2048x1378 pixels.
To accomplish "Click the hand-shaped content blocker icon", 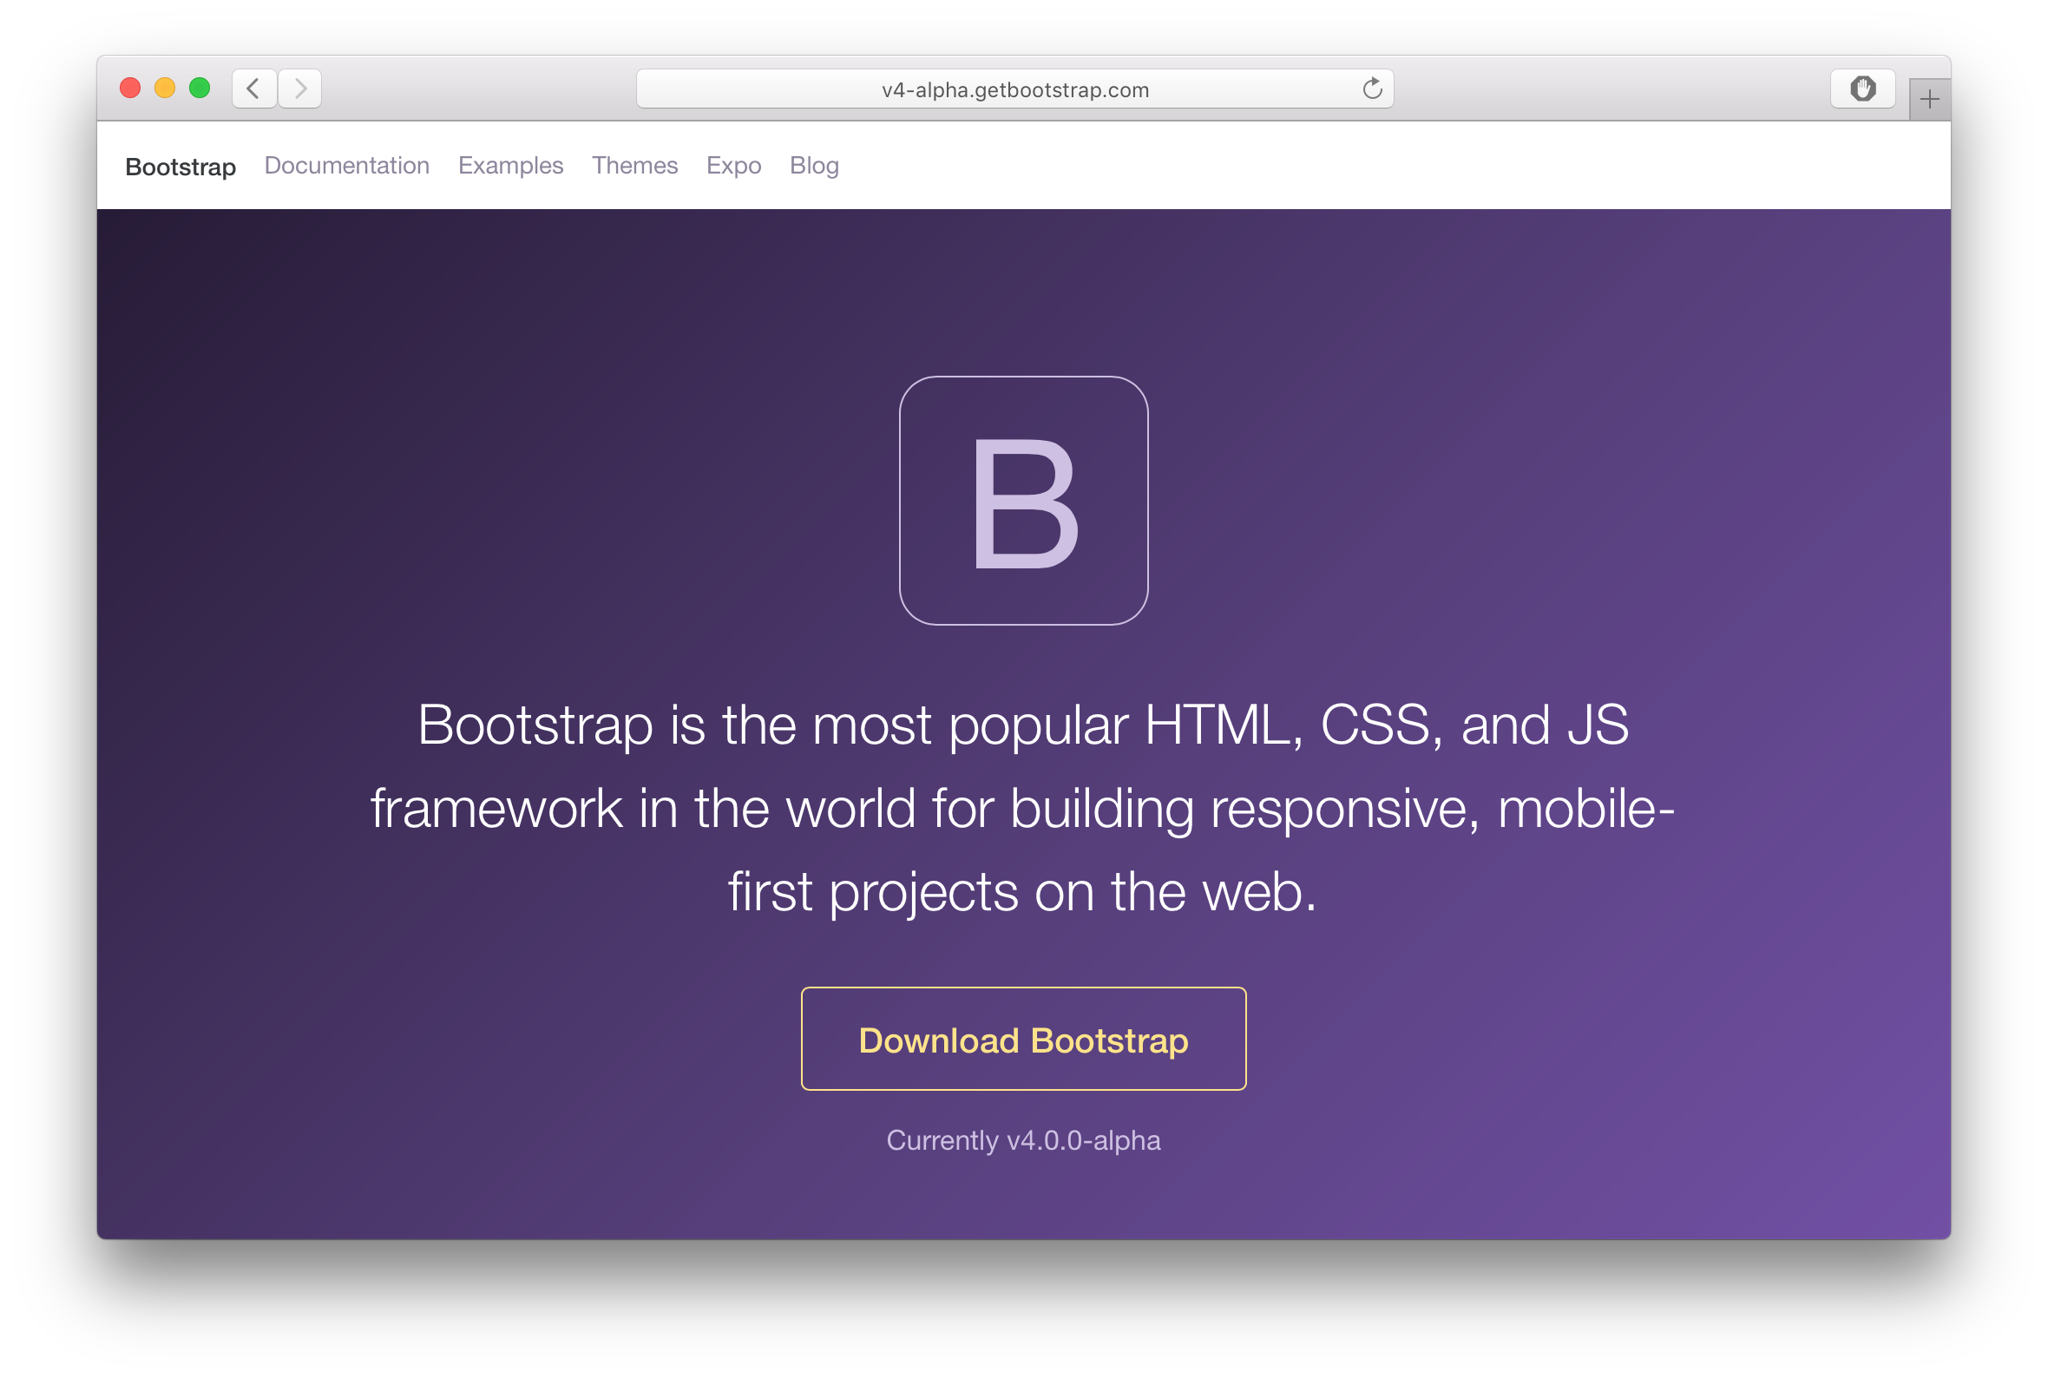I will (1862, 88).
